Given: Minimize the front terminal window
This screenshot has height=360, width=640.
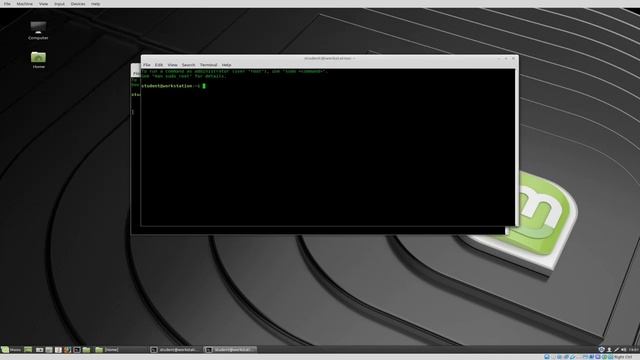Looking at the screenshot, I should tap(499, 58).
